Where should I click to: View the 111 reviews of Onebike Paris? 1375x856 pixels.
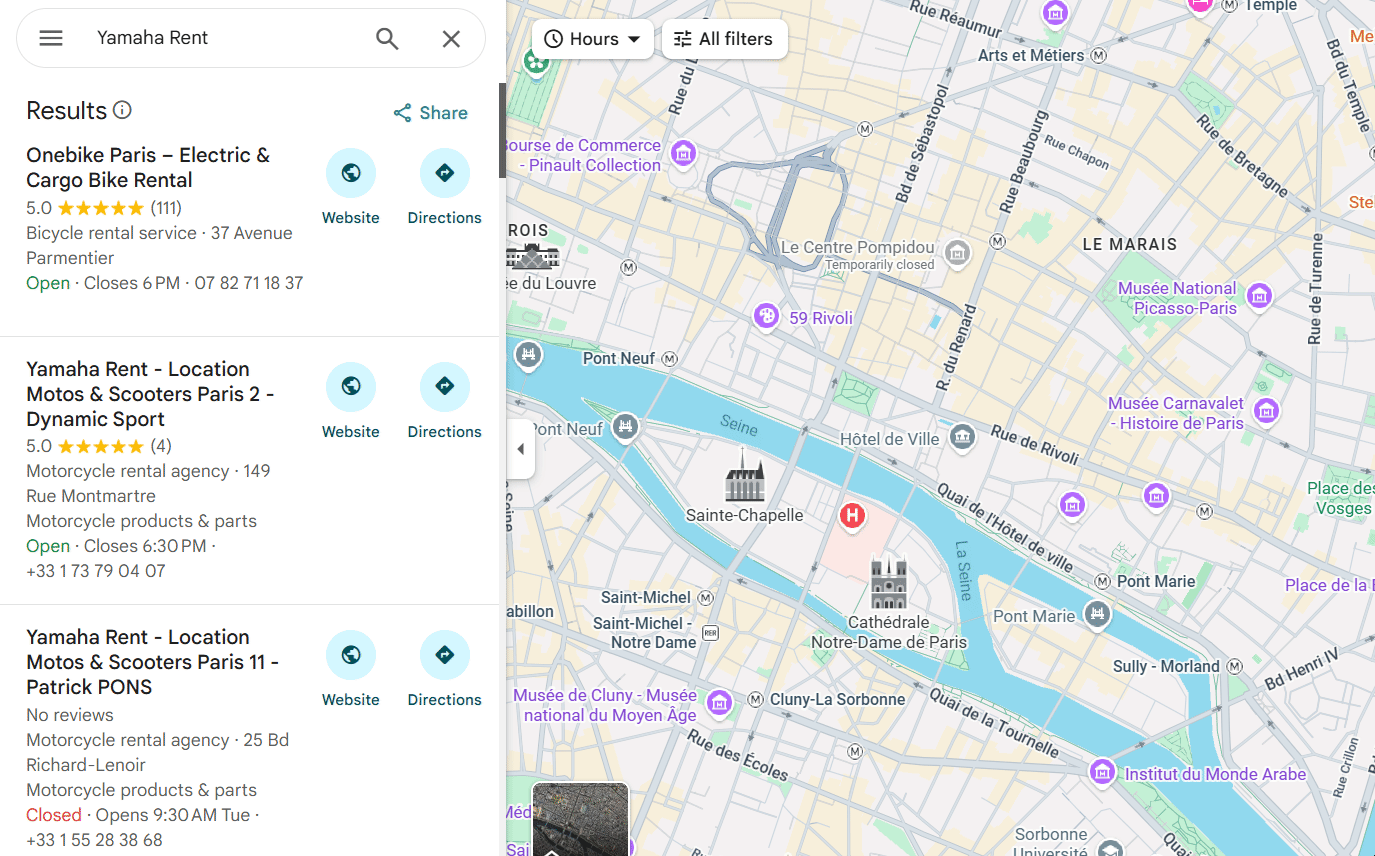click(166, 208)
